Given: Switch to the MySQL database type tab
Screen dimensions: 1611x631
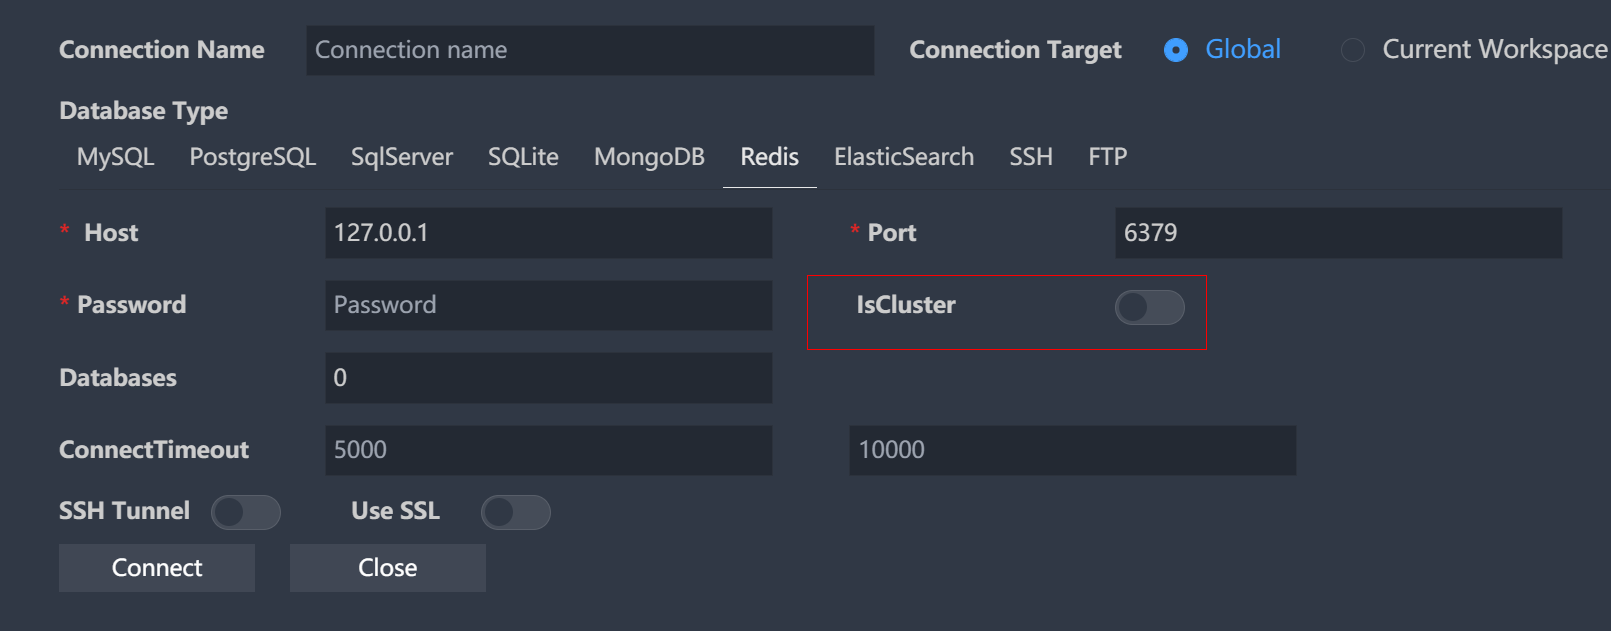Looking at the screenshot, I should click(x=114, y=157).
